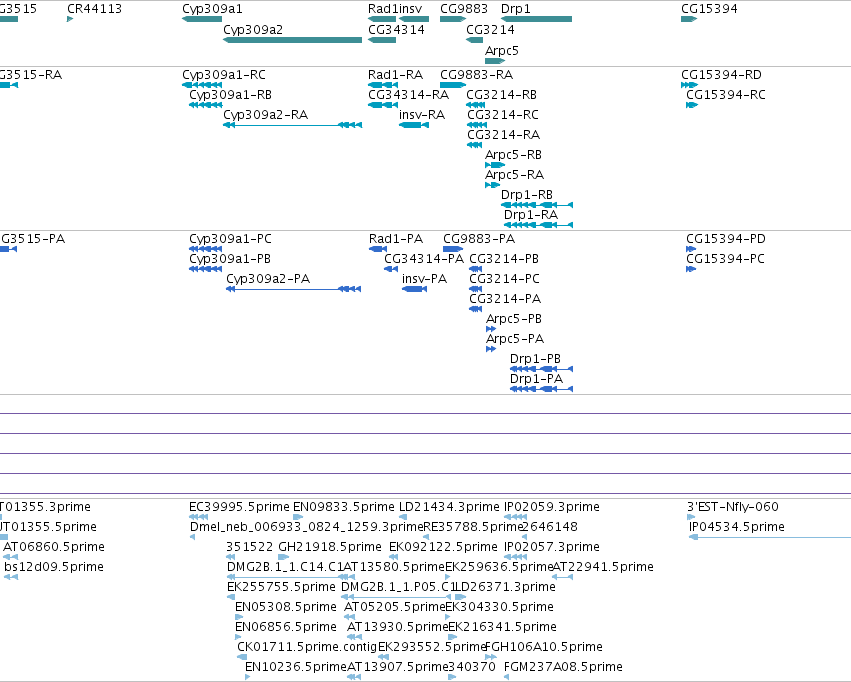Viewport: 851px width, 682px height.
Task: Click the Cyp309a1-PC protein
Action: pos(205,248)
